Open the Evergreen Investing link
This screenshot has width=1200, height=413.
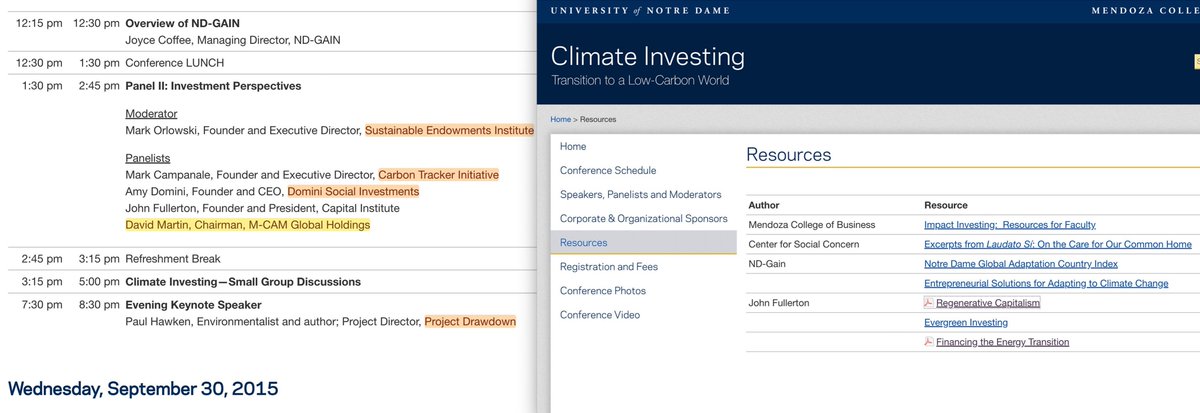966,323
